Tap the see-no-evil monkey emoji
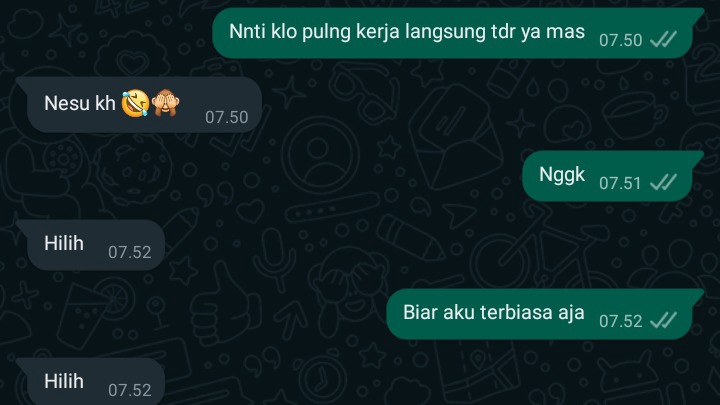The image size is (720, 405). point(165,103)
